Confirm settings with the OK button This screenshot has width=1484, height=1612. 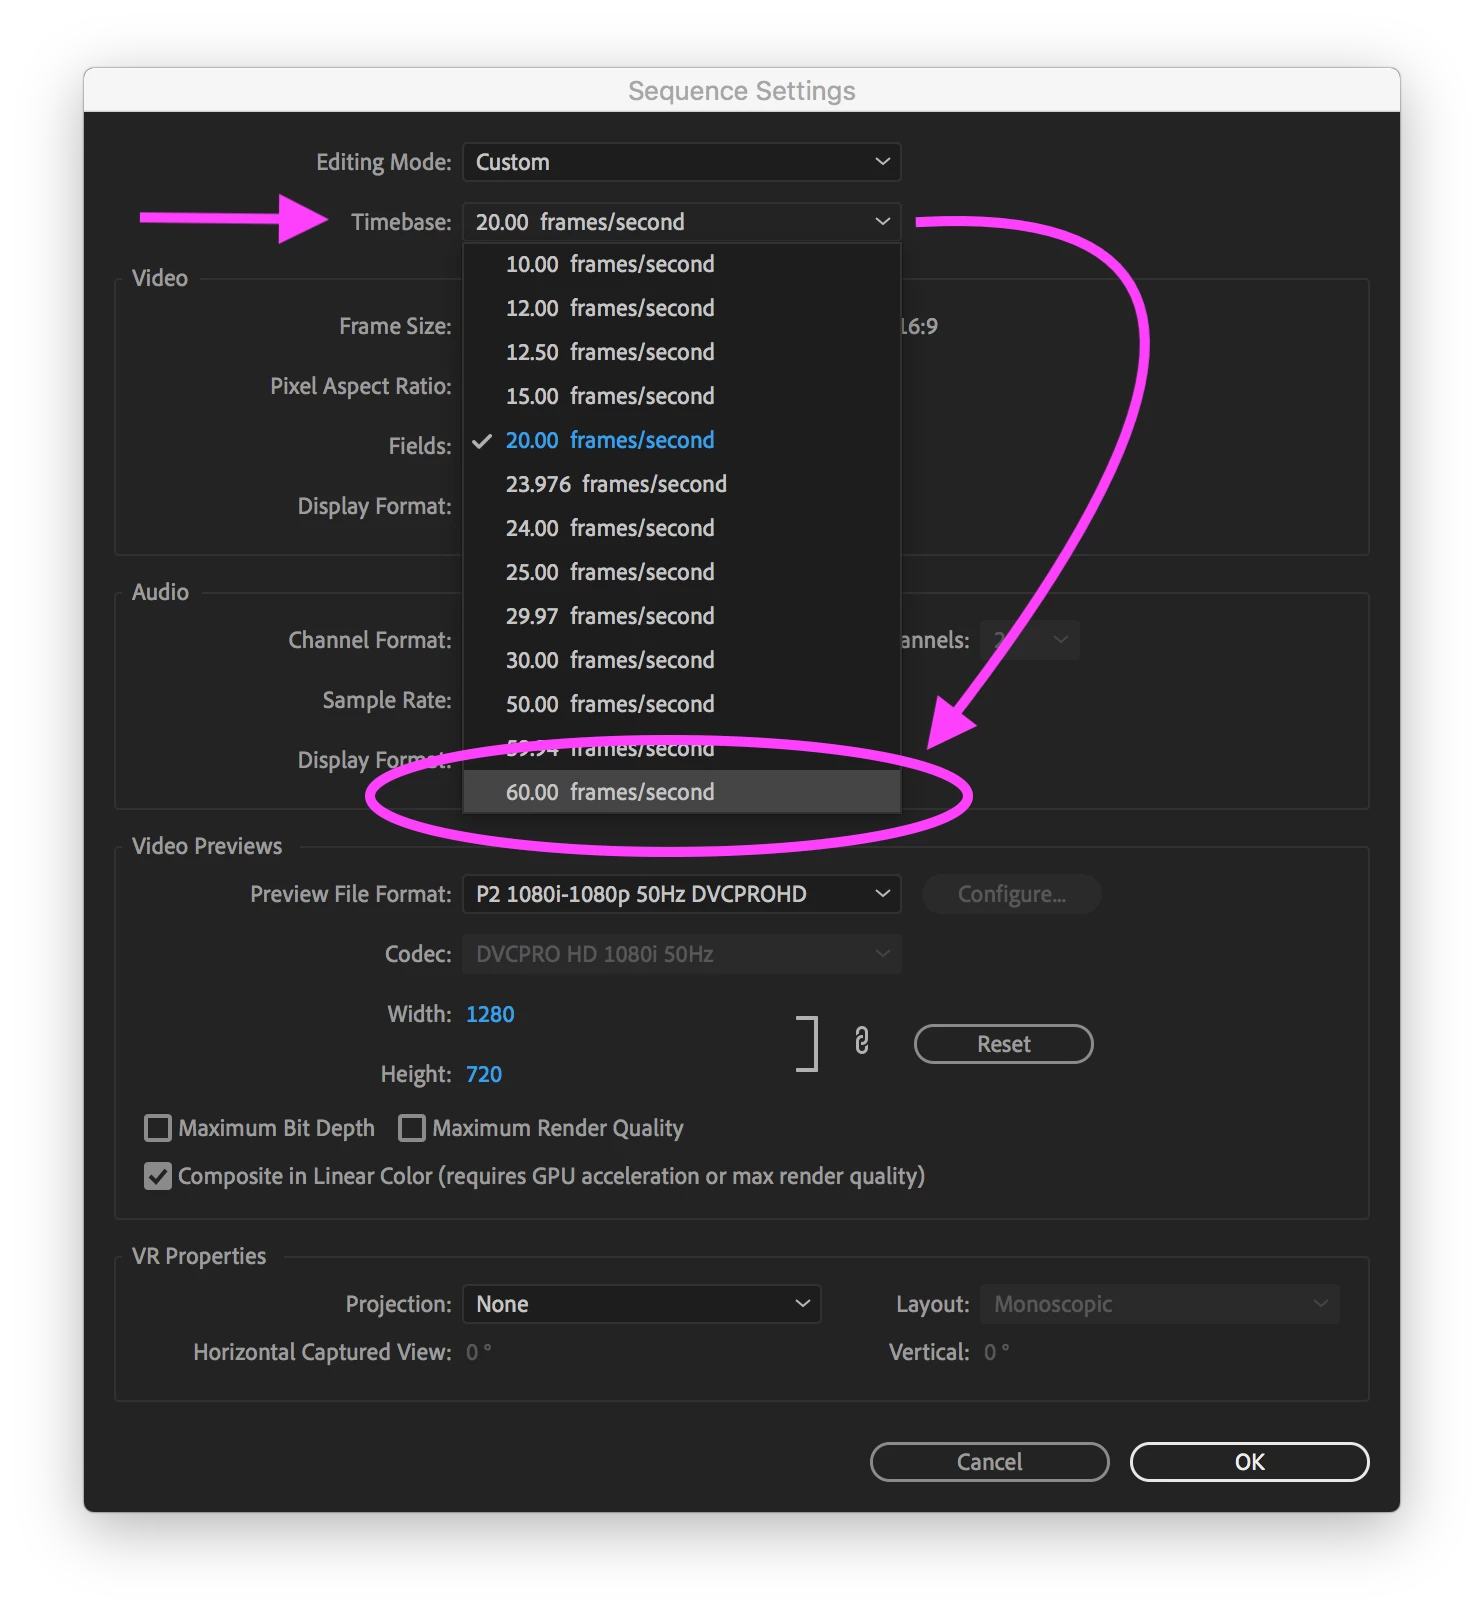[x=1249, y=1462]
